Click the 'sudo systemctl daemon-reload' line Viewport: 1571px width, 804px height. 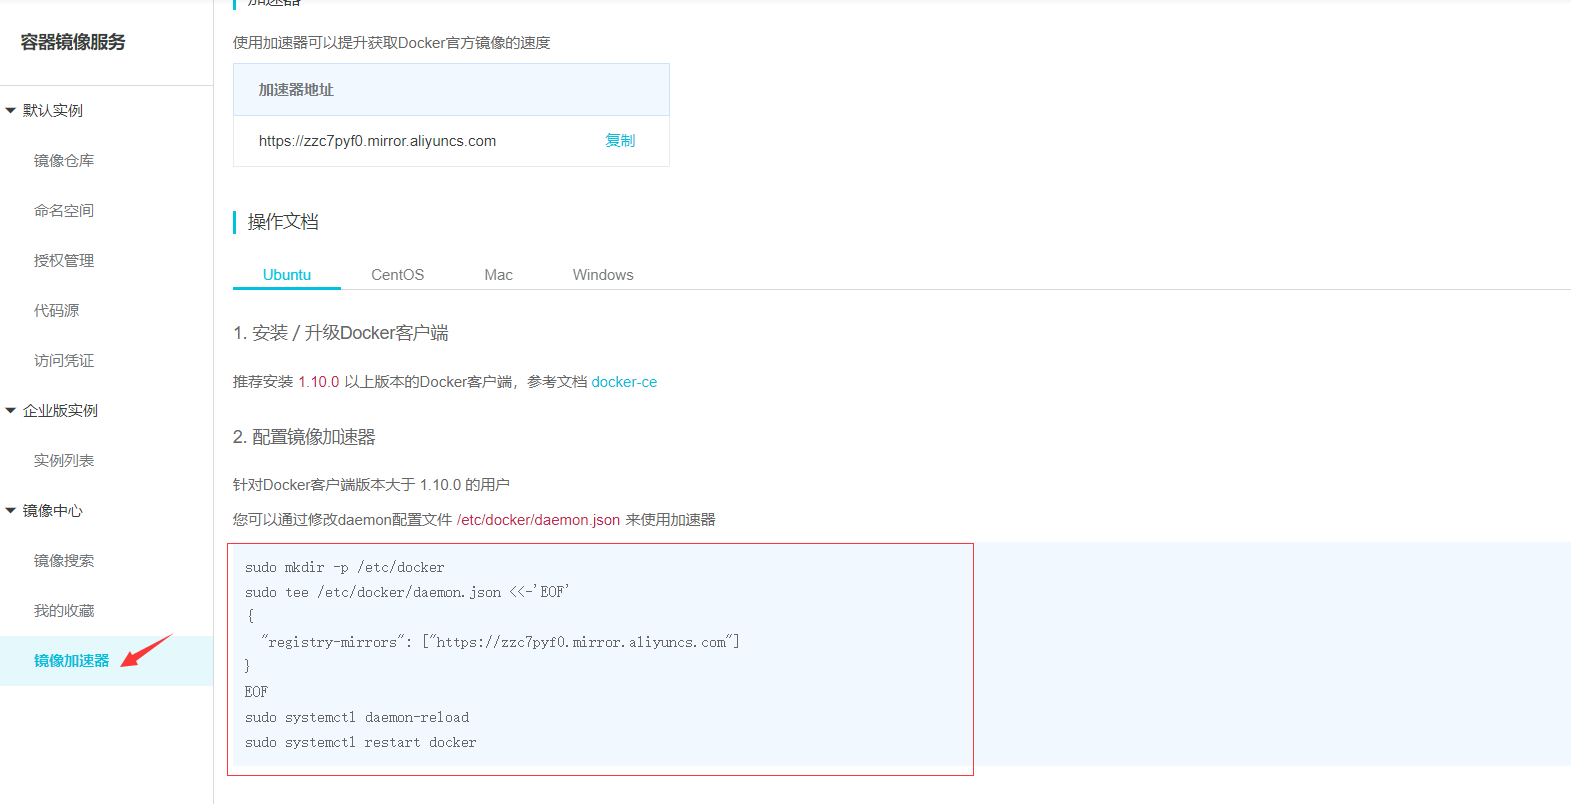click(x=357, y=717)
